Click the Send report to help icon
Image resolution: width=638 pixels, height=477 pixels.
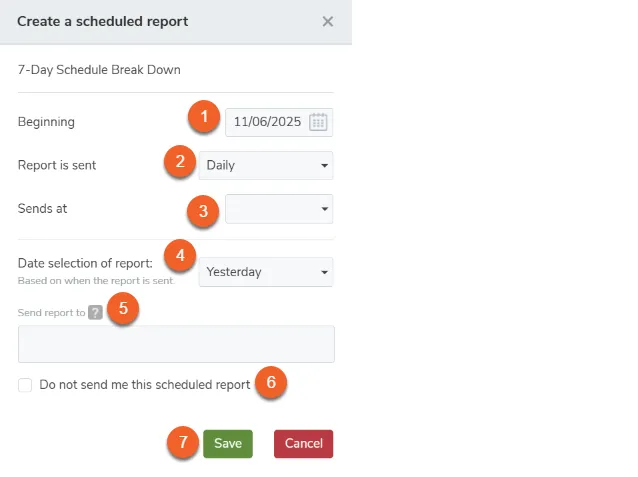coord(95,313)
